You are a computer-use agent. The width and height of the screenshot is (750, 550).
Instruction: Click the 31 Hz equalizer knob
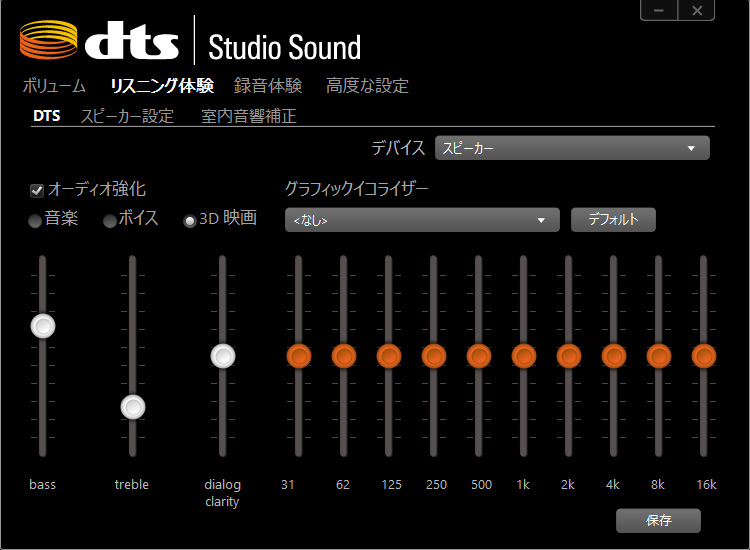pyautogui.click(x=299, y=356)
